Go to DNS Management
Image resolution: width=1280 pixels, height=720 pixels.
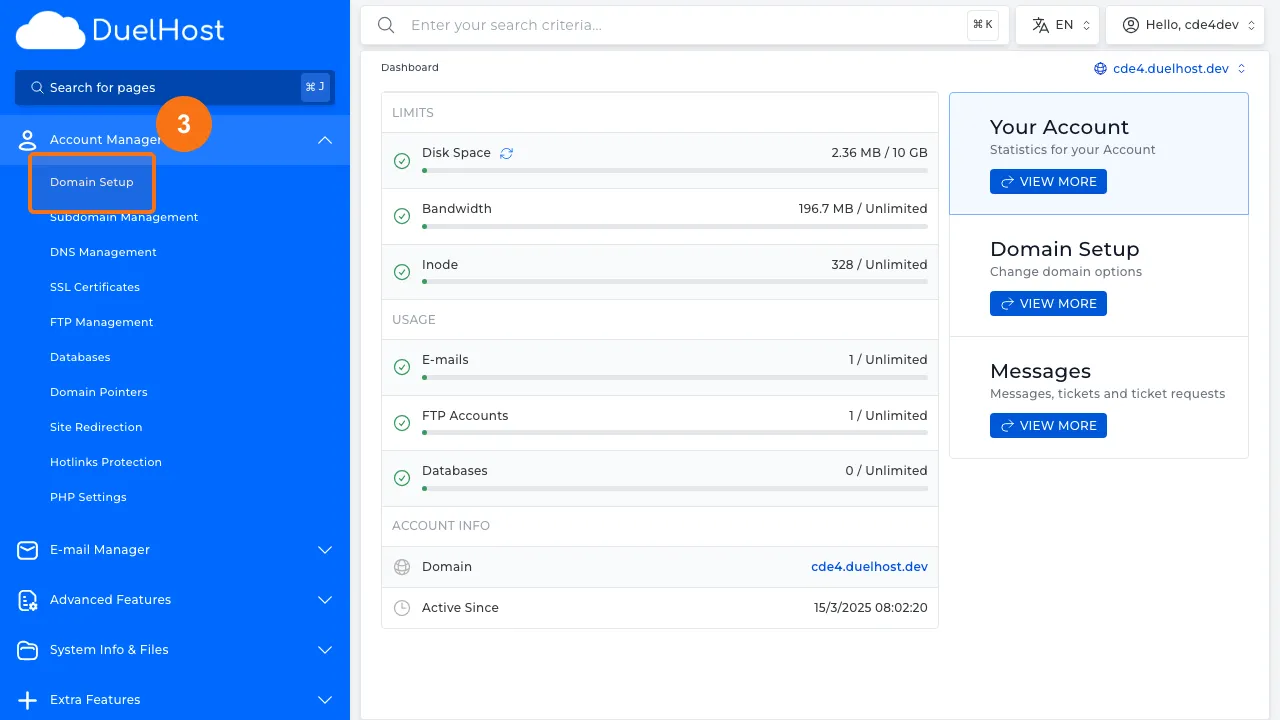click(103, 252)
